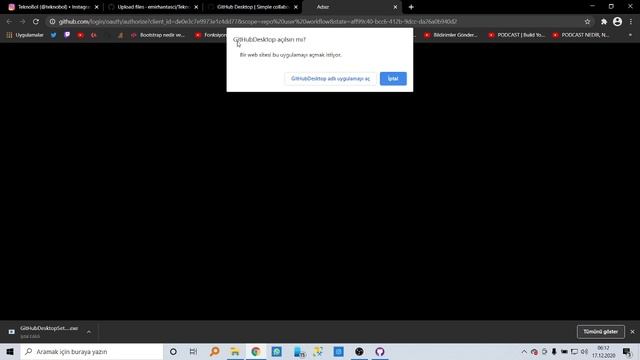This screenshot has height=360, width=640.
Task: Open the clock and date flyout
Action: tap(604, 351)
